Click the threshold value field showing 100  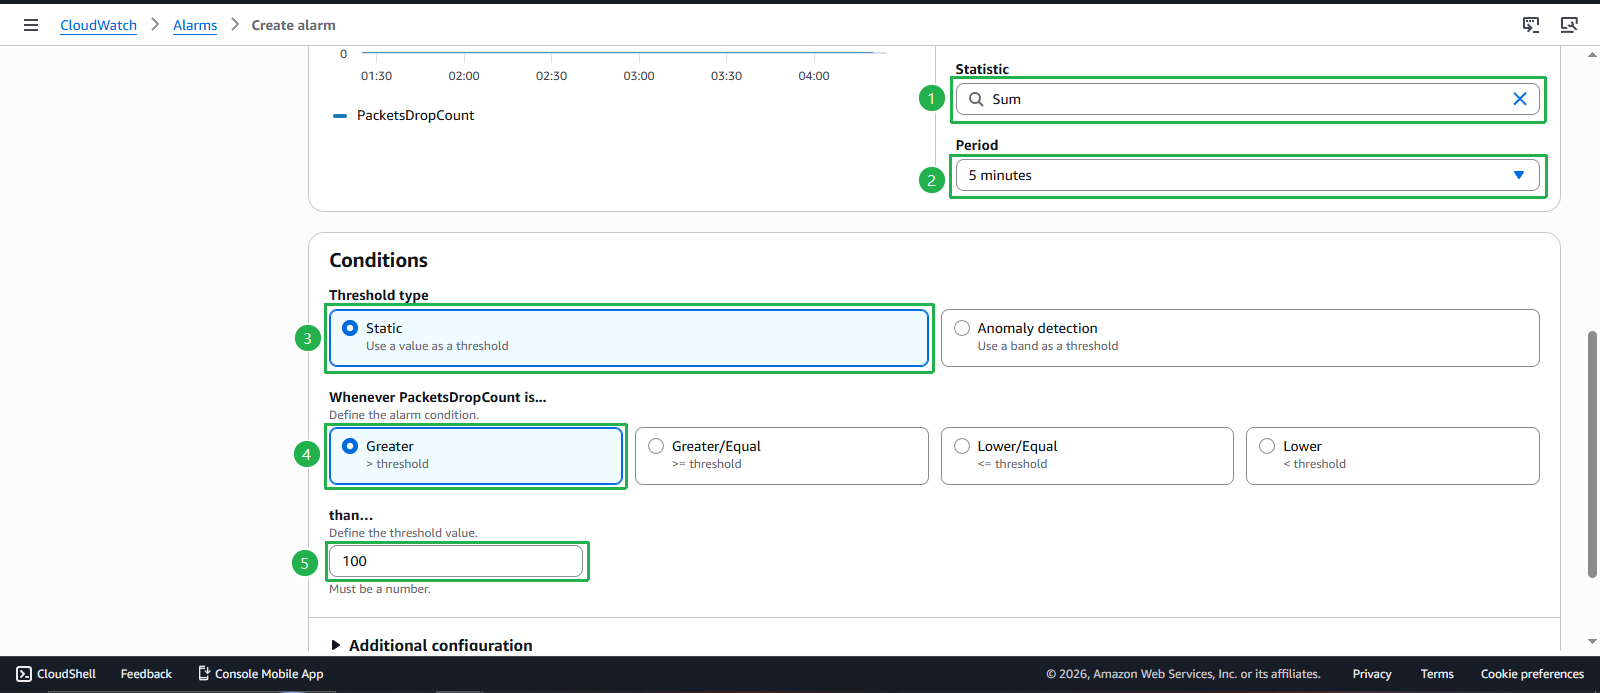click(456, 561)
